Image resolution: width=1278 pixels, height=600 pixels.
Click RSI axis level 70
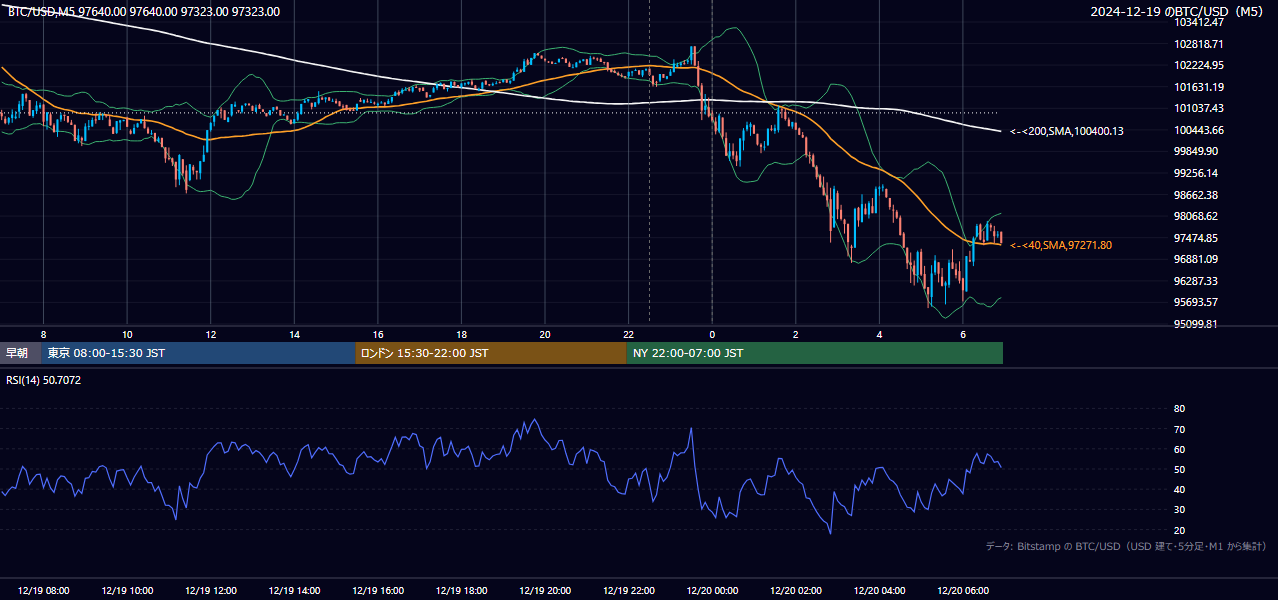tap(1179, 429)
